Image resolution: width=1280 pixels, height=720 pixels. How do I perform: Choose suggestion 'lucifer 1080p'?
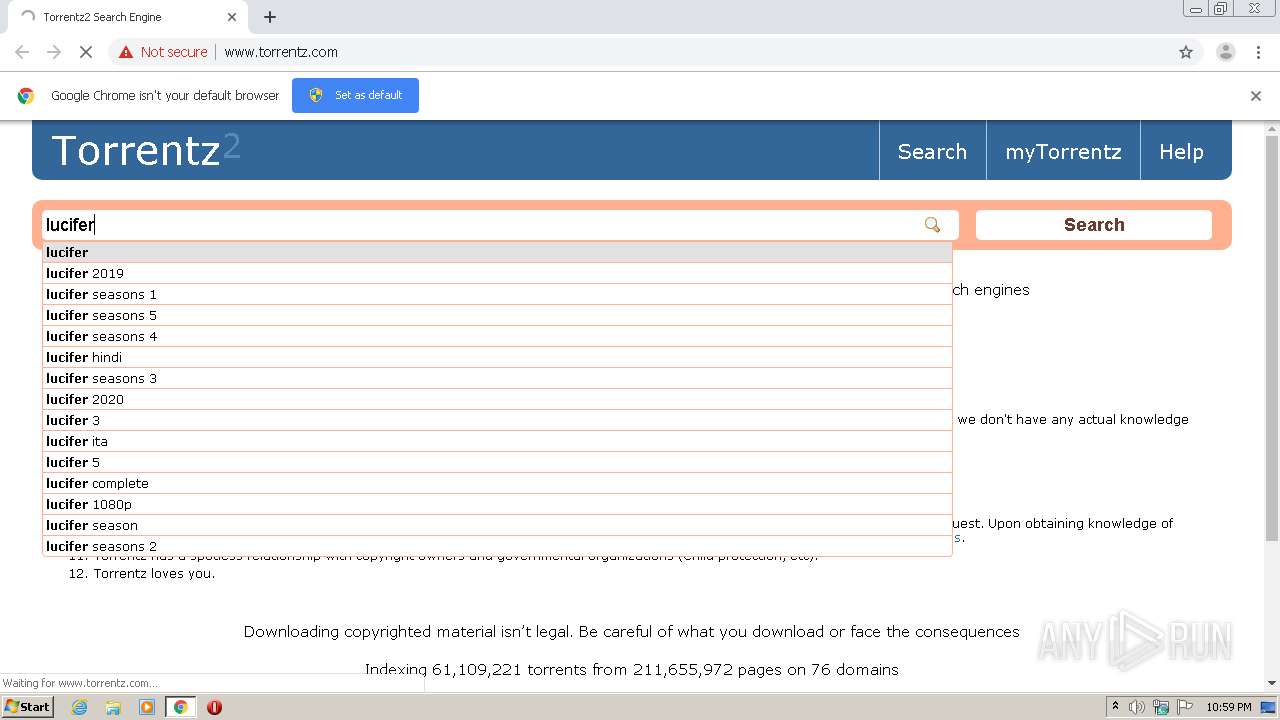(497, 504)
